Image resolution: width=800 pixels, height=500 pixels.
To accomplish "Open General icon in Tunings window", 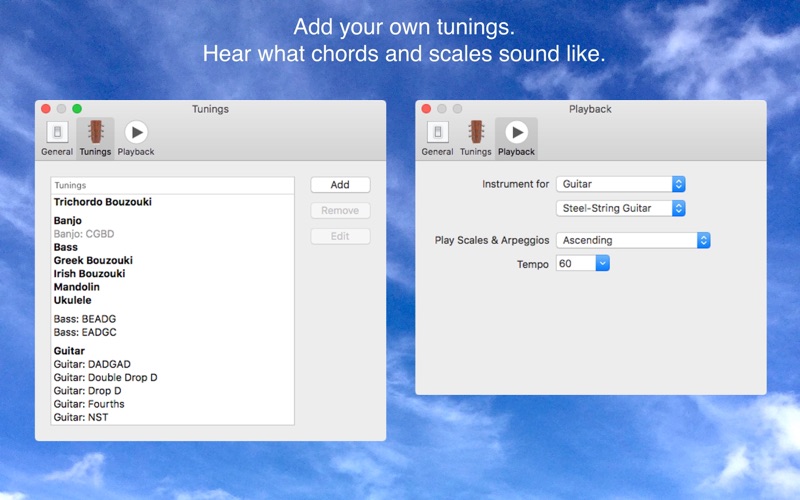I will pos(57,132).
